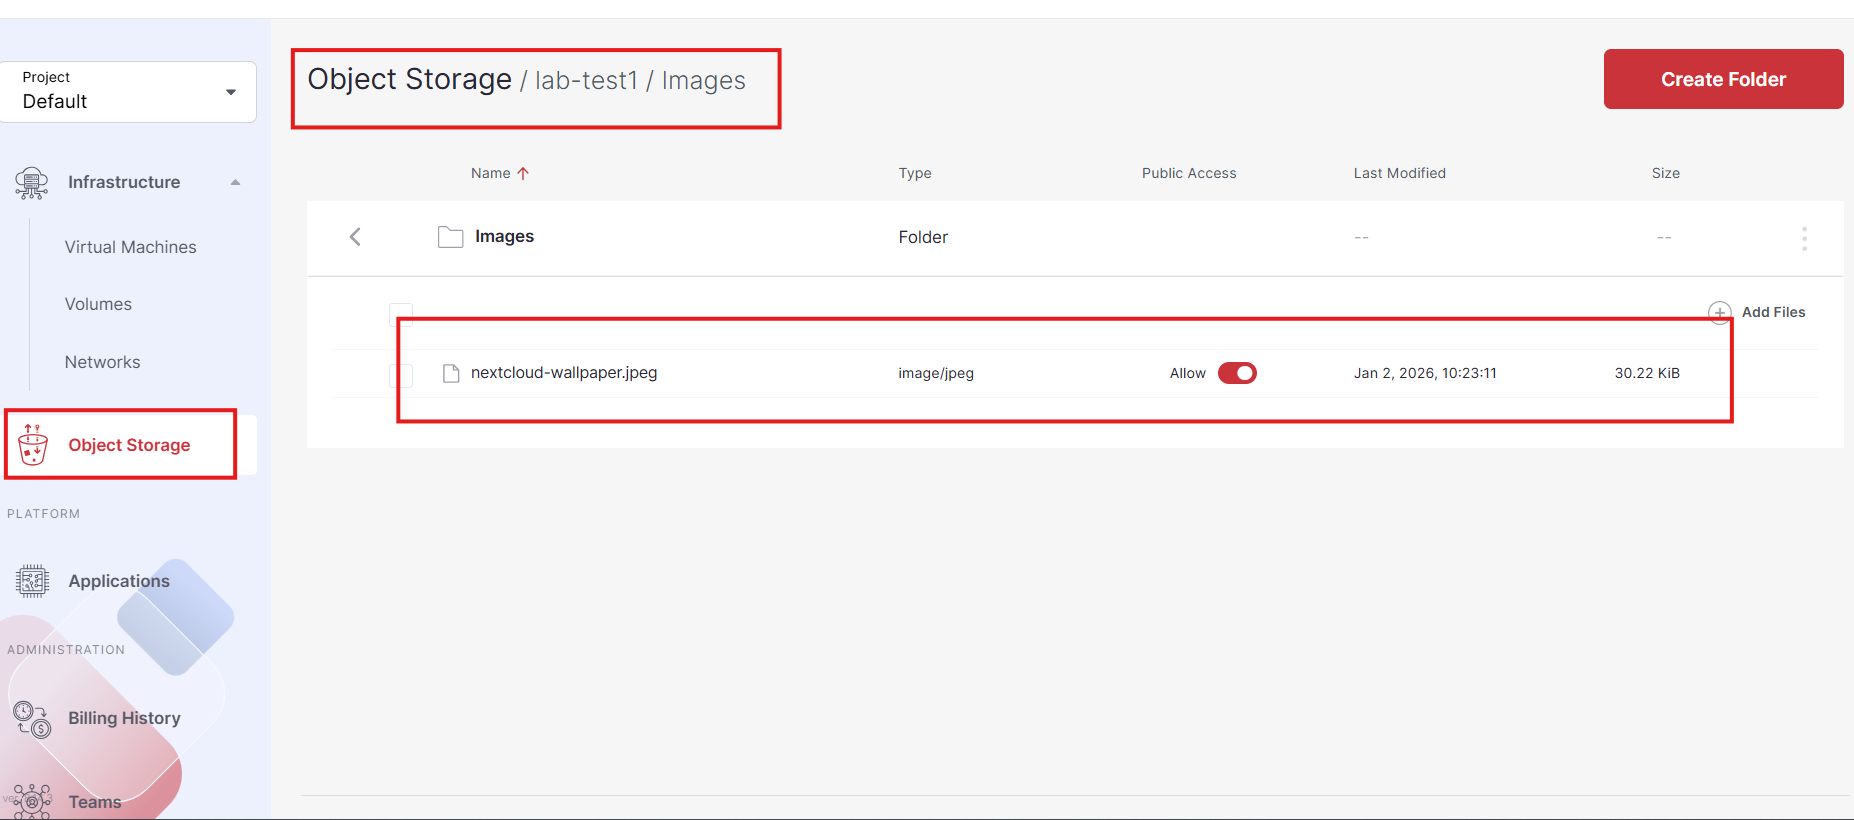Click the Last Modified column header
The width and height of the screenshot is (1854, 820).
1400,173
